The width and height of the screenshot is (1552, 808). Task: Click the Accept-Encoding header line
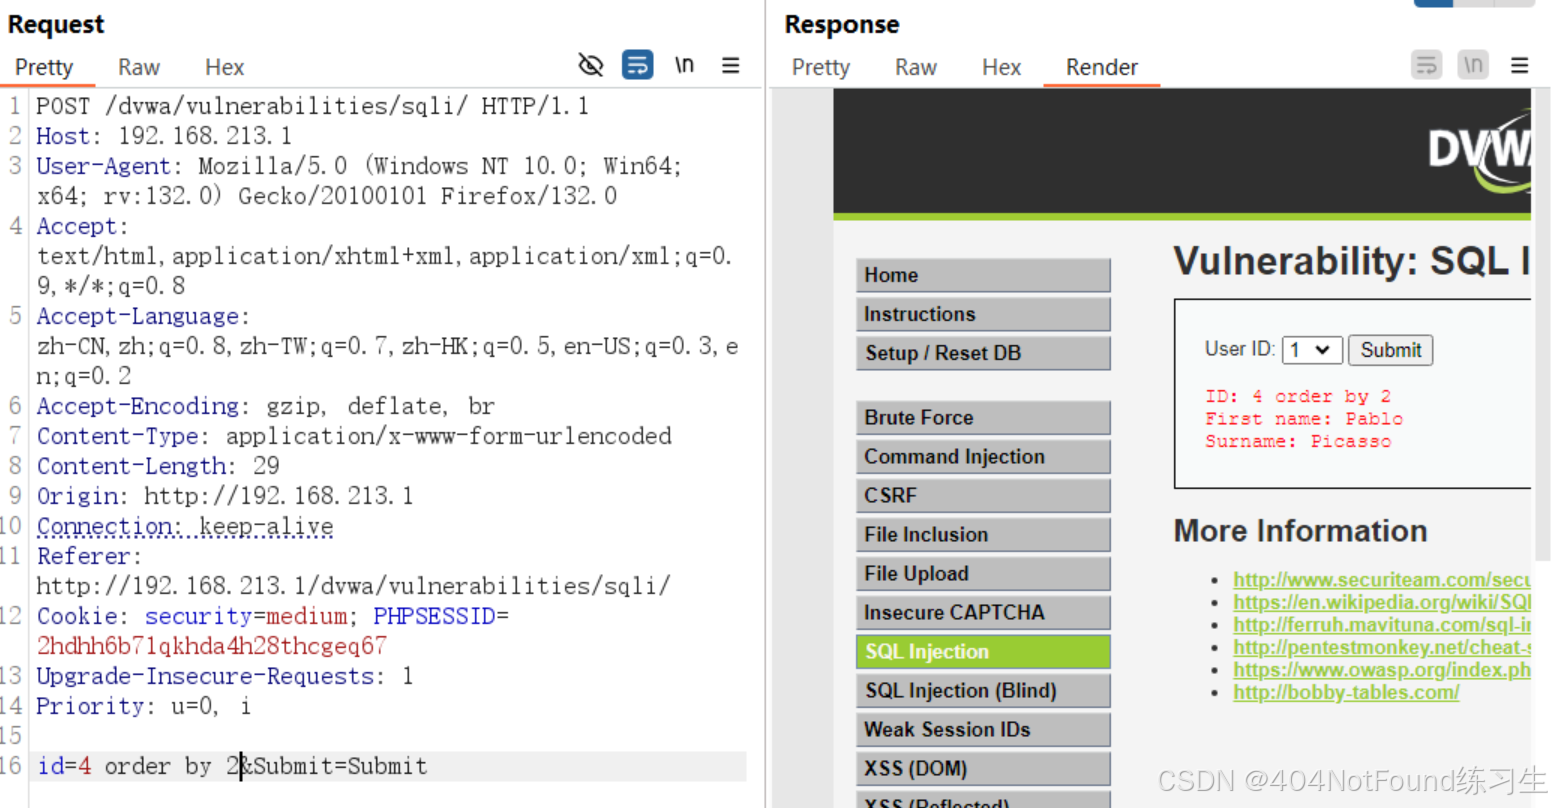[x=266, y=406]
